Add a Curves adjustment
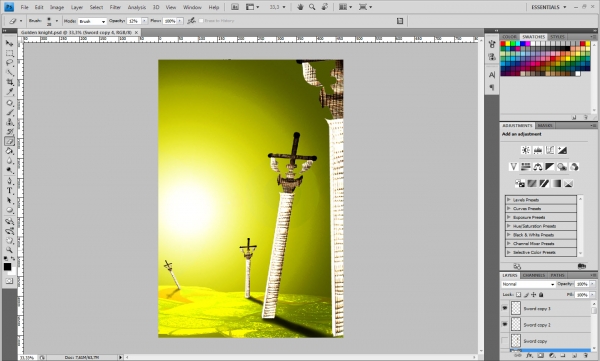Viewport: 600px width, 361px height. pyautogui.click(x=550, y=150)
